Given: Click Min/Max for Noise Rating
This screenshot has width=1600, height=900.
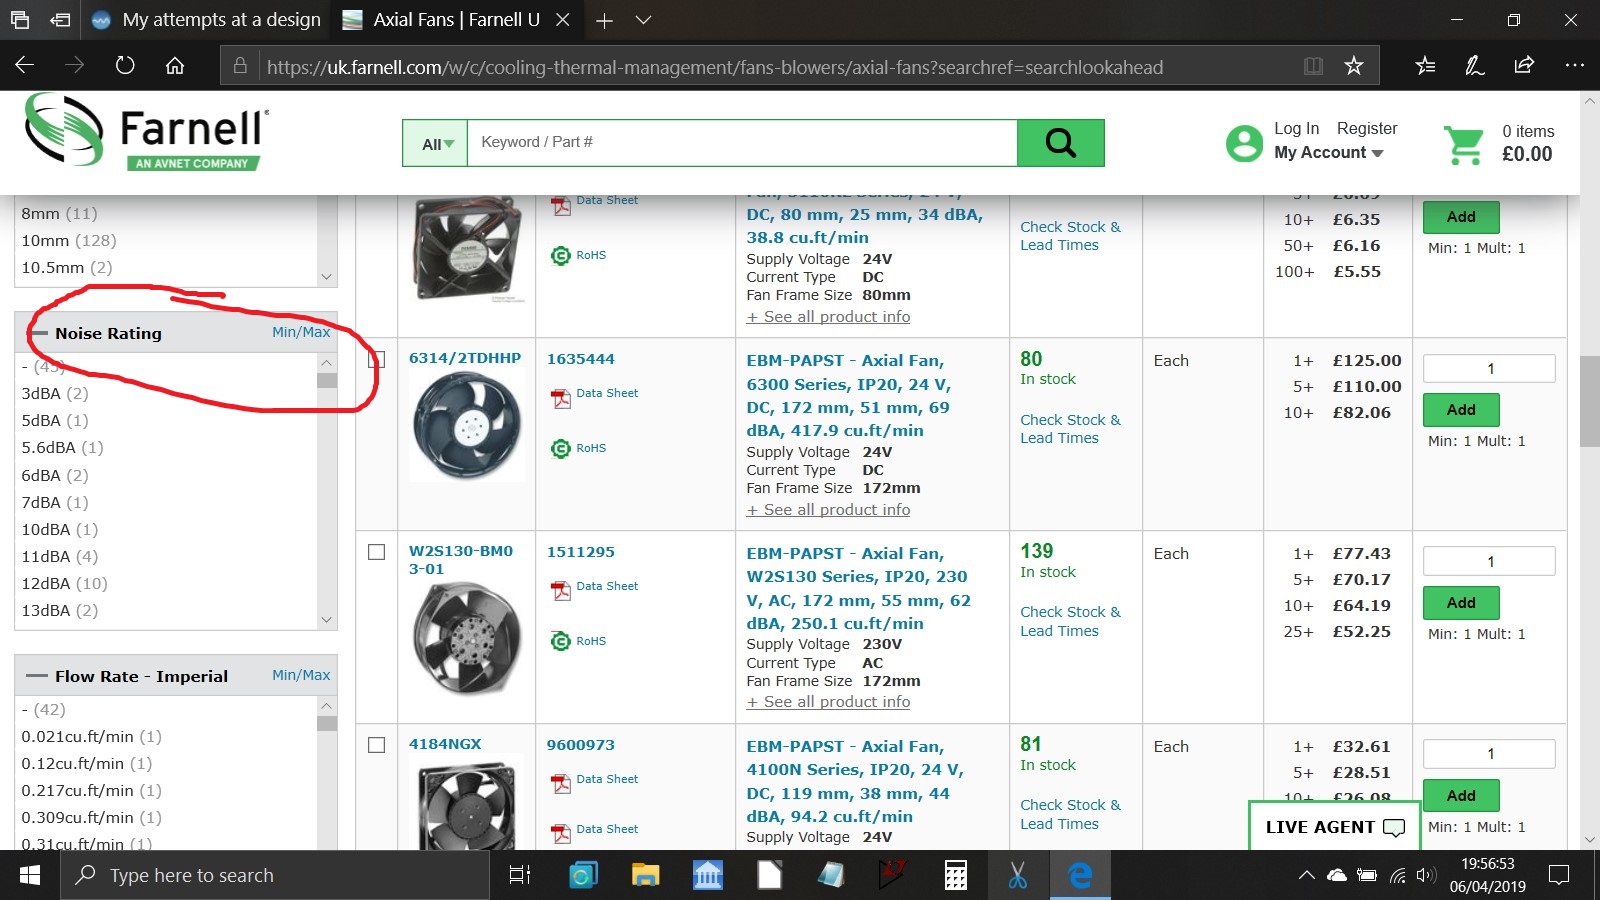Looking at the screenshot, I should click(x=301, y=332).
